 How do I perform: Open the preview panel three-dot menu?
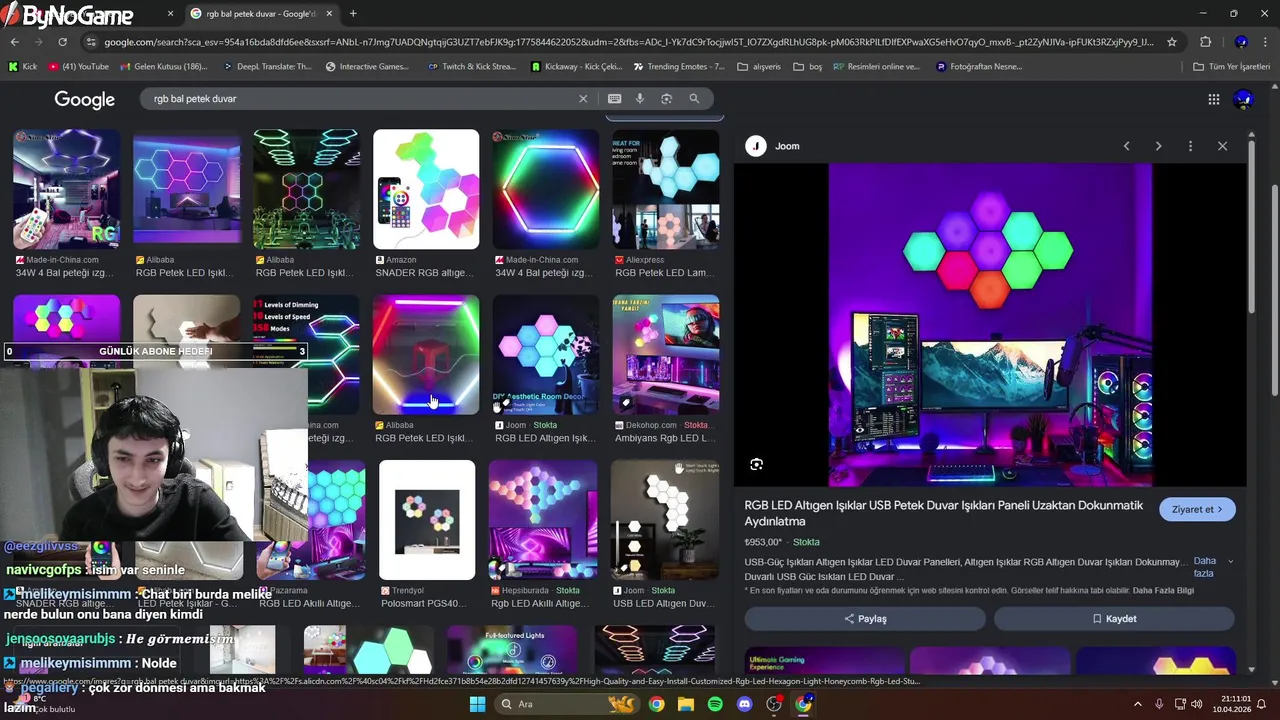tap(1190, 146)
